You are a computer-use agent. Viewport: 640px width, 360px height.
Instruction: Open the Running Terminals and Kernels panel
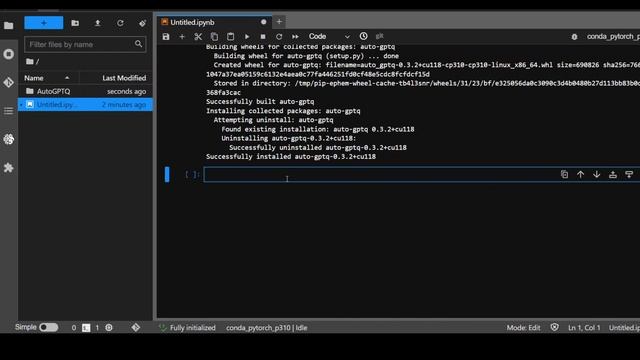[9, 54]
